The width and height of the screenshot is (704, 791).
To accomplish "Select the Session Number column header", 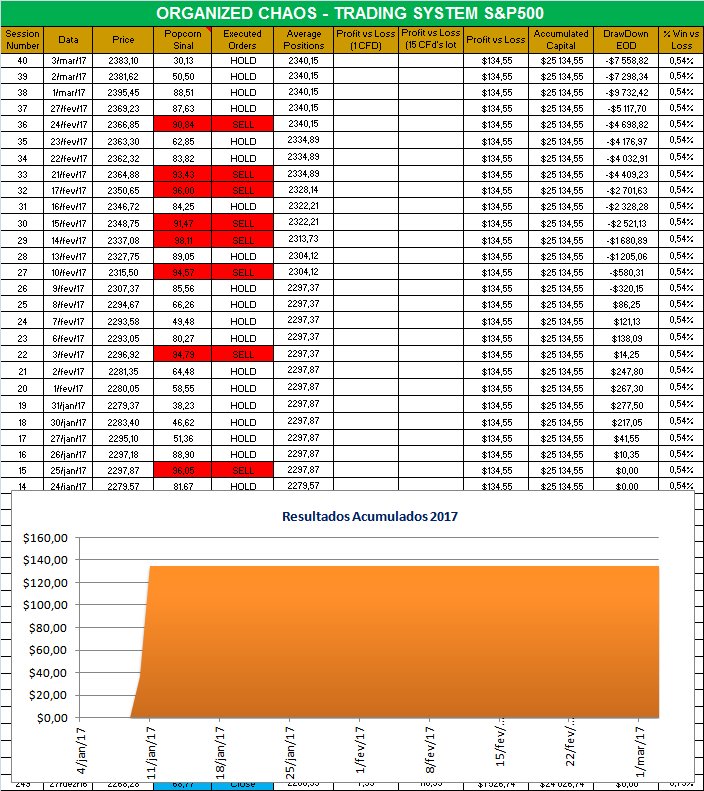I will tap(22, 39).
